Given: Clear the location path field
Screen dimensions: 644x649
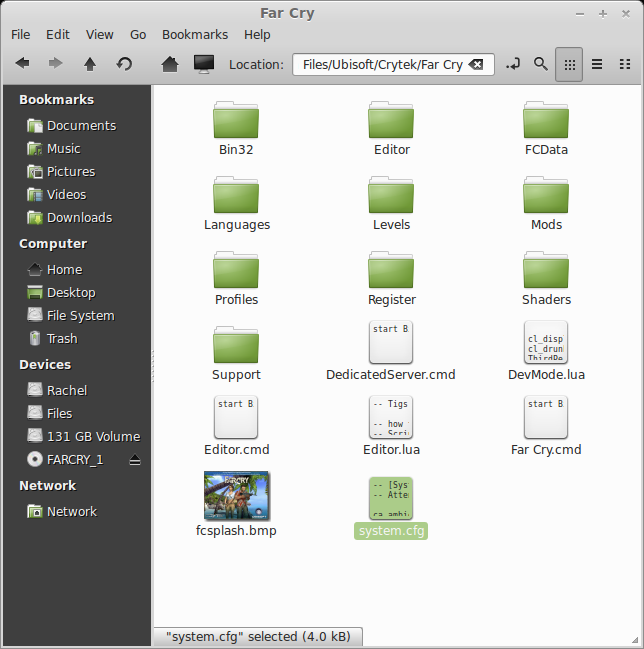Looking at the screenshot, I should (x=476, y=65).
